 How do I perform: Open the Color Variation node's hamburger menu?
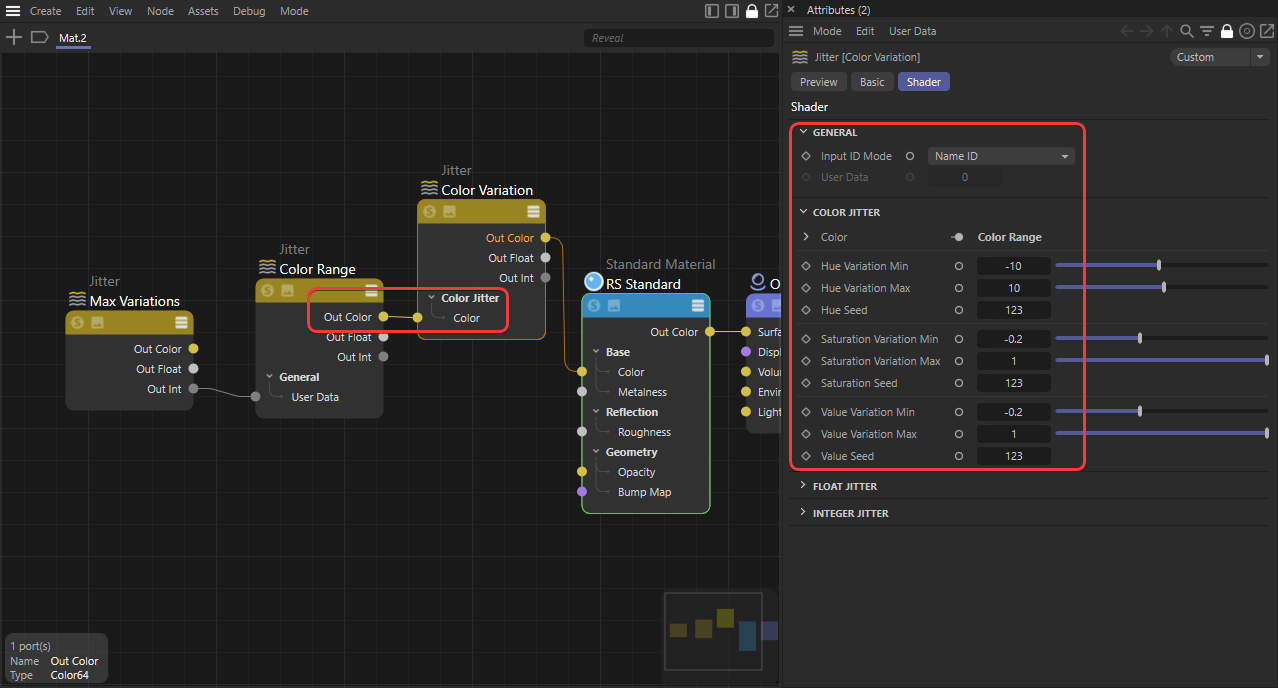point(534,211)
